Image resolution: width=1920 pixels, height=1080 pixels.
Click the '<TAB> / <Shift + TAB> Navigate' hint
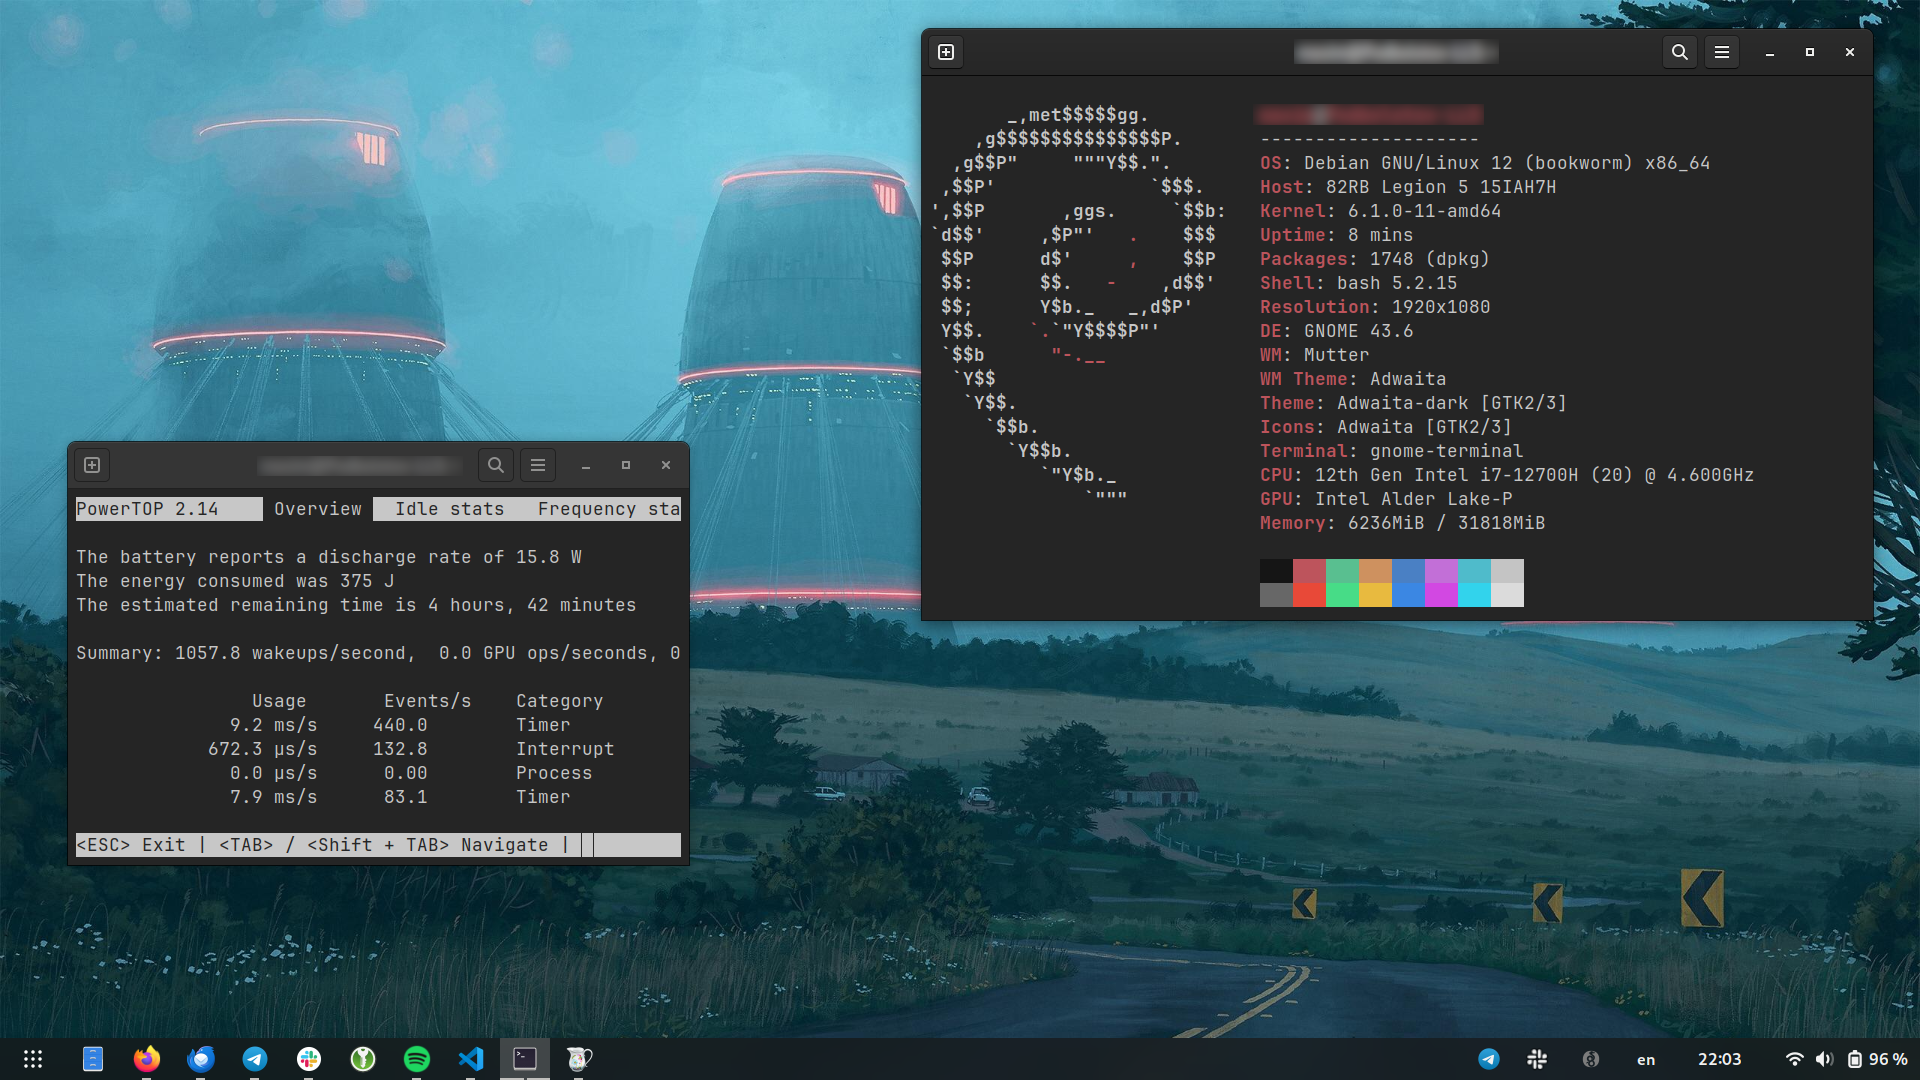(384, 845)
